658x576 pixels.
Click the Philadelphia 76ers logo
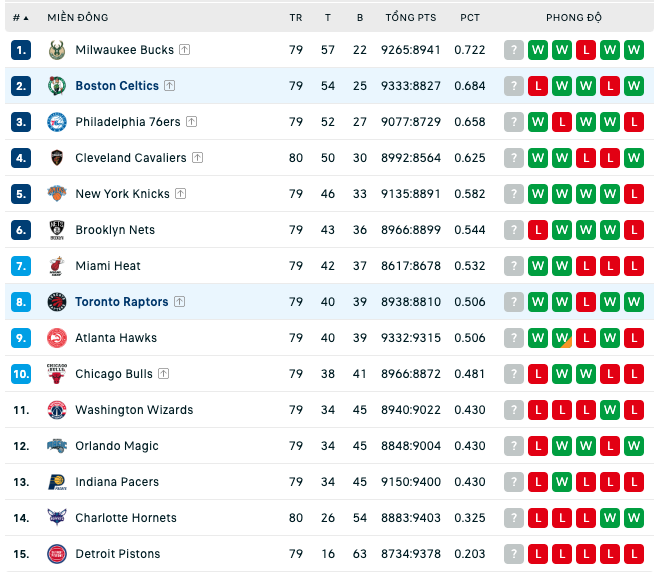point(57,122)
